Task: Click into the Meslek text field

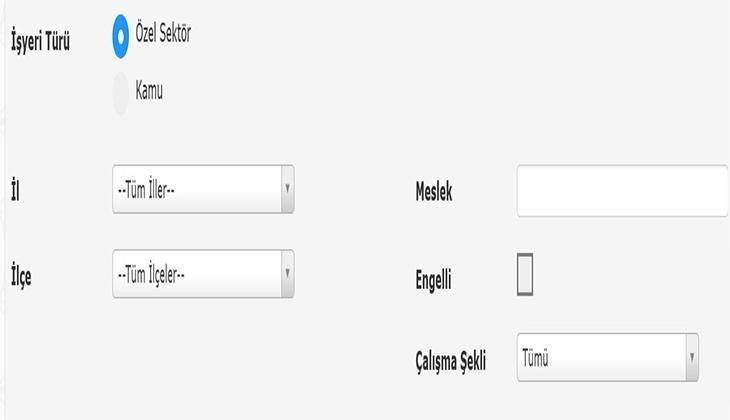Action: [621, 191]
